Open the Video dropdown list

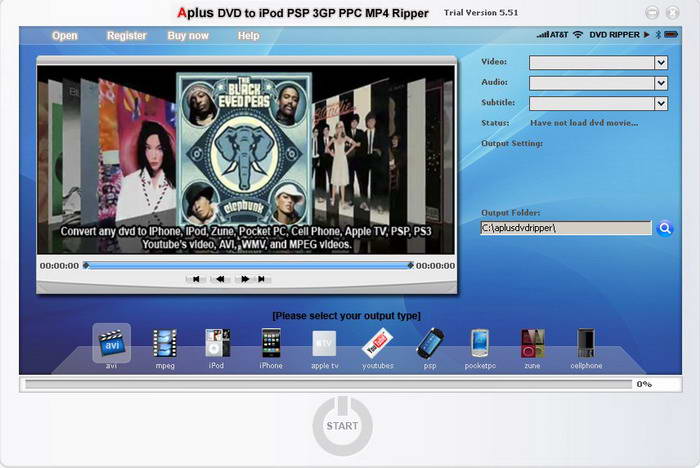(661, 63)
